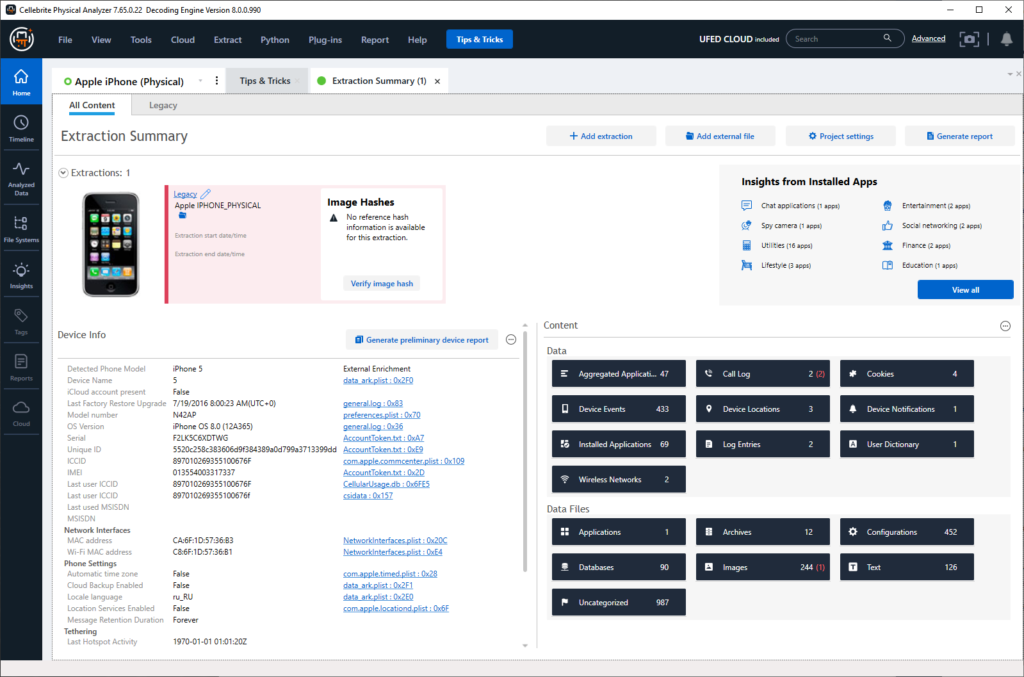1024x677 pixels.
Task: Click the search magnifier icon
Action: pyautogui.click(x=886, y=37)
